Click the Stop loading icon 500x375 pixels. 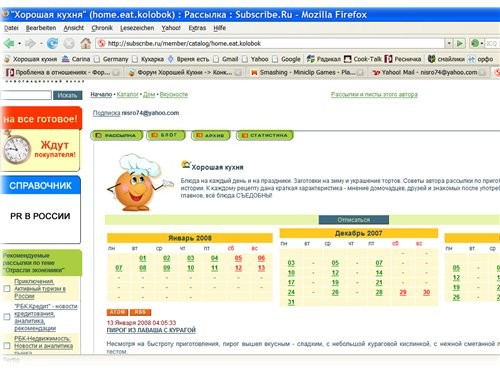[x=69, y=43]
